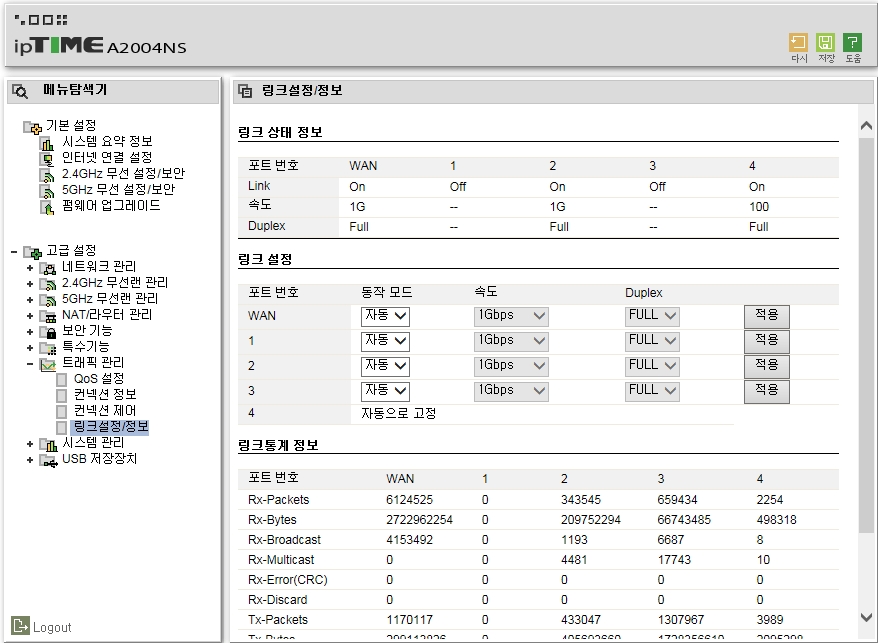Click the 인터넷 연결 설정 icon
878x643 pixels.
tap(48, 159)
